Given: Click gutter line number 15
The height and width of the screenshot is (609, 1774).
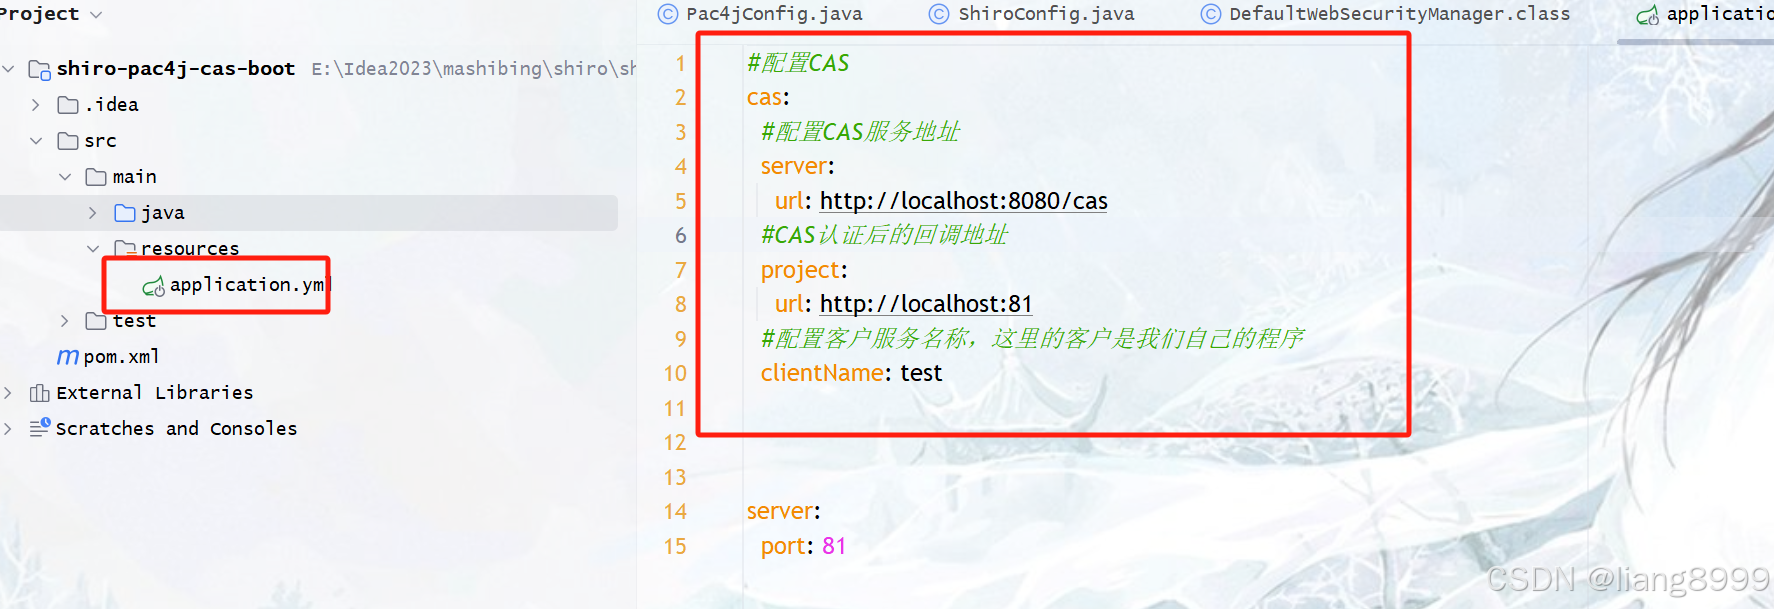Looking at the screenshot, I should (675, 547).
